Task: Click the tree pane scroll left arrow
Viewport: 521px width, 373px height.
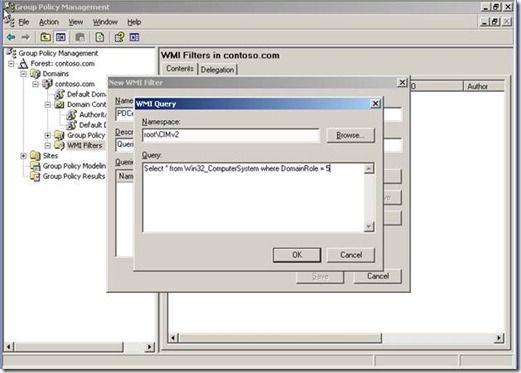Action: pos(9,347)
